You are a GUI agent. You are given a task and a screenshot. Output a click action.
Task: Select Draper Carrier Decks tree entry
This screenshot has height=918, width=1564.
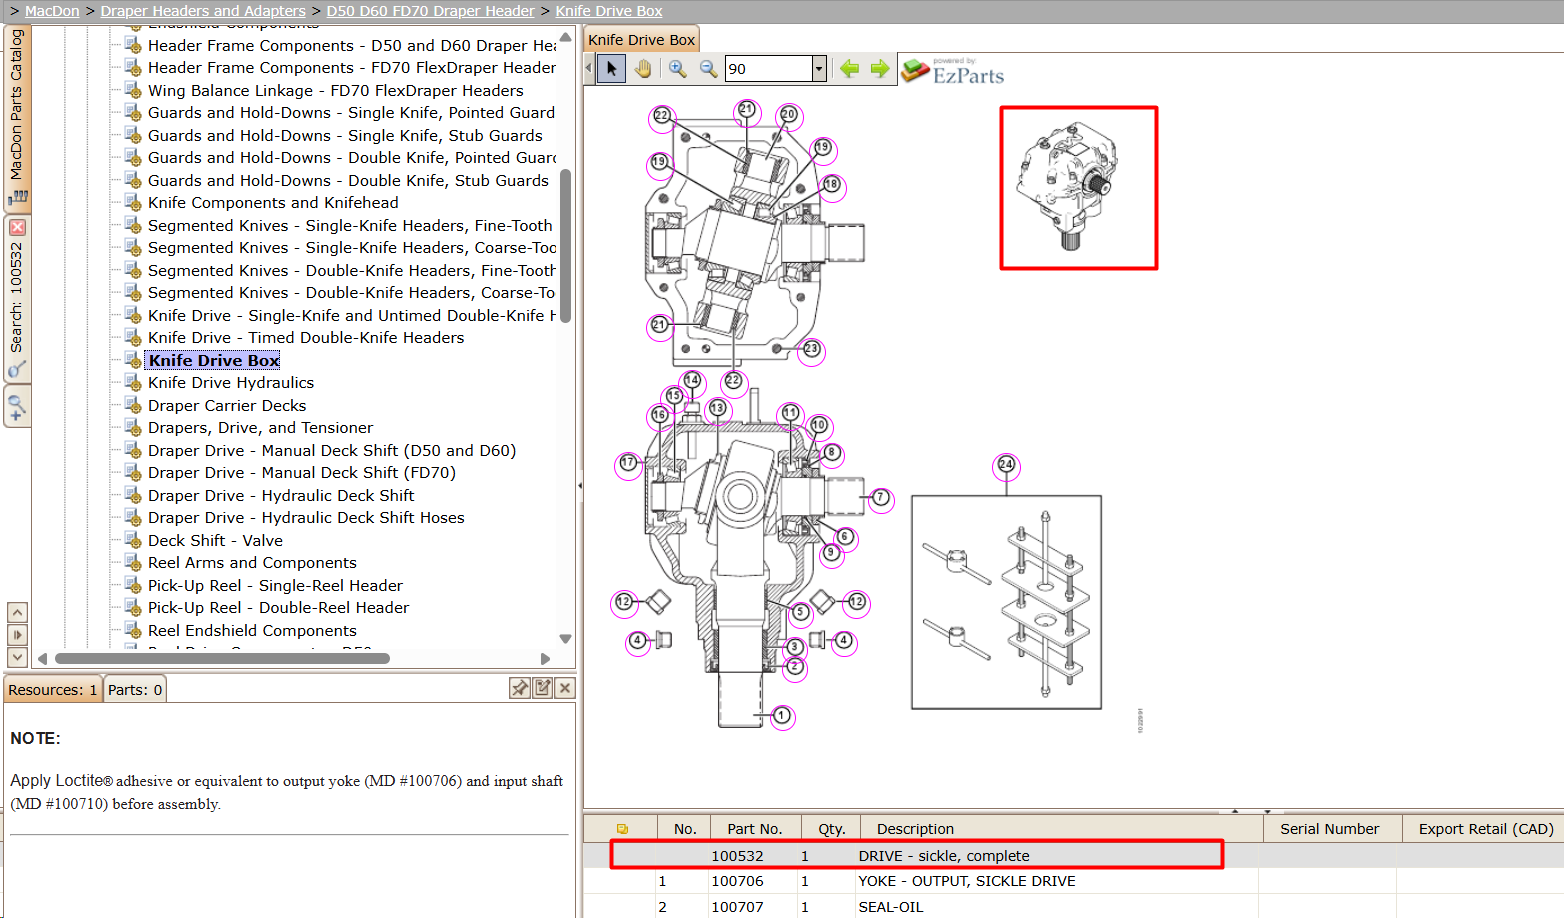[227, 405]
